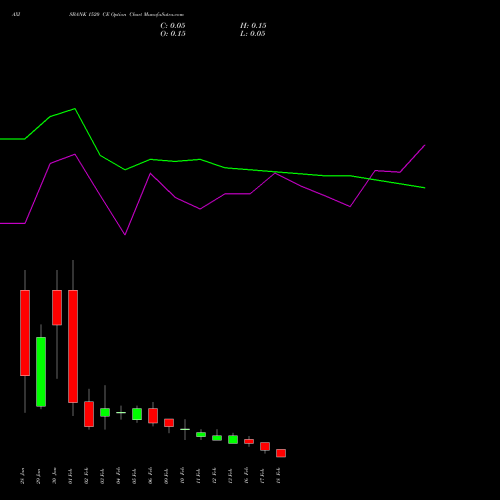
Task: Click the chart title with "CE Option Chart"
Action: [126, 15]
